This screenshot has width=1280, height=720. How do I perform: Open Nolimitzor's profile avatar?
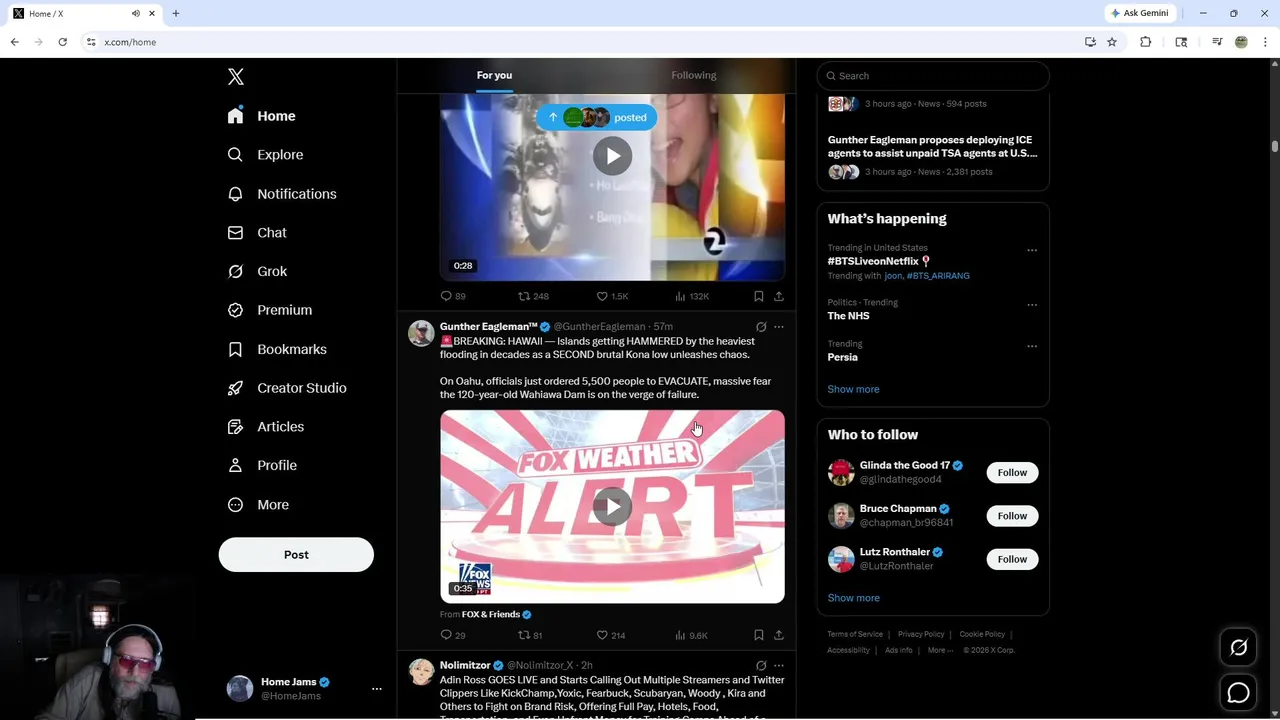421,672
